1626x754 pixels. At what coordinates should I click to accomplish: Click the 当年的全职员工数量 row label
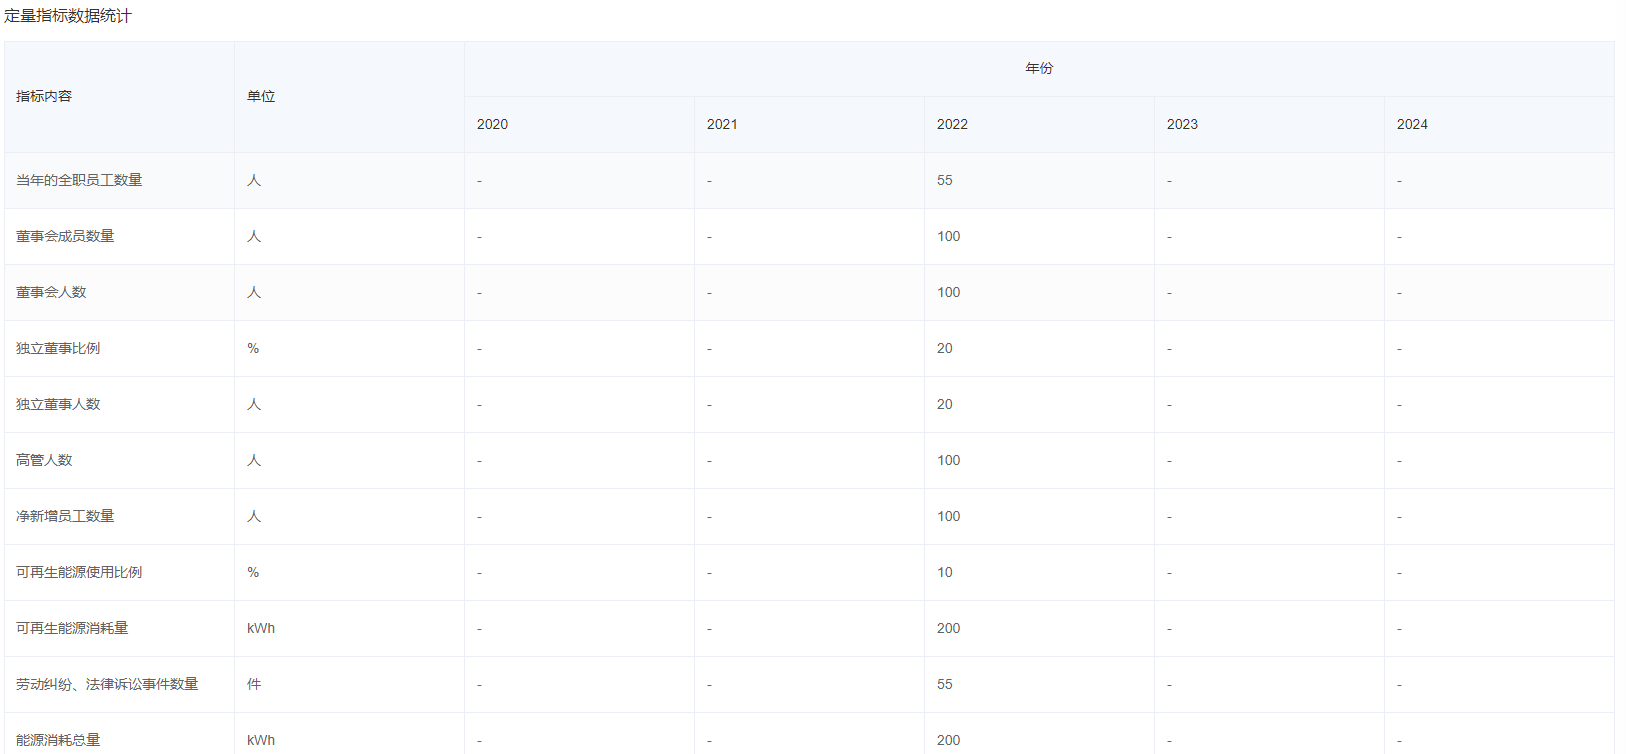point(79,180)
